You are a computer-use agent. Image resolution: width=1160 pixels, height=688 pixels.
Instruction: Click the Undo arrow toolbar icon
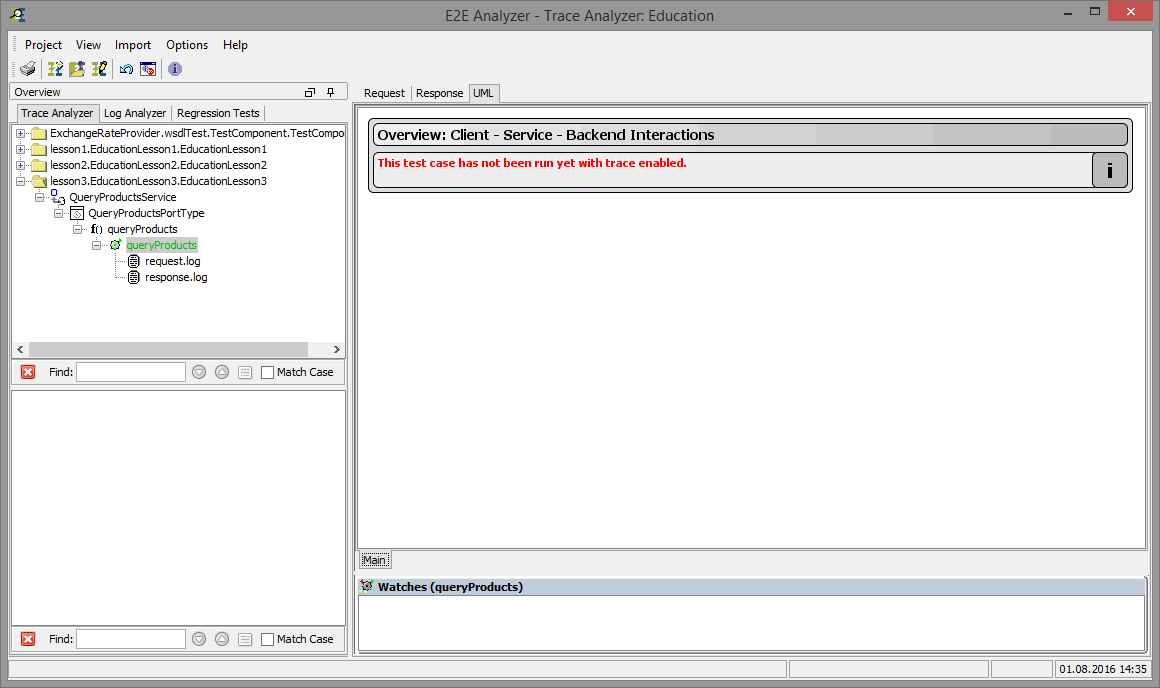(125, 68)
